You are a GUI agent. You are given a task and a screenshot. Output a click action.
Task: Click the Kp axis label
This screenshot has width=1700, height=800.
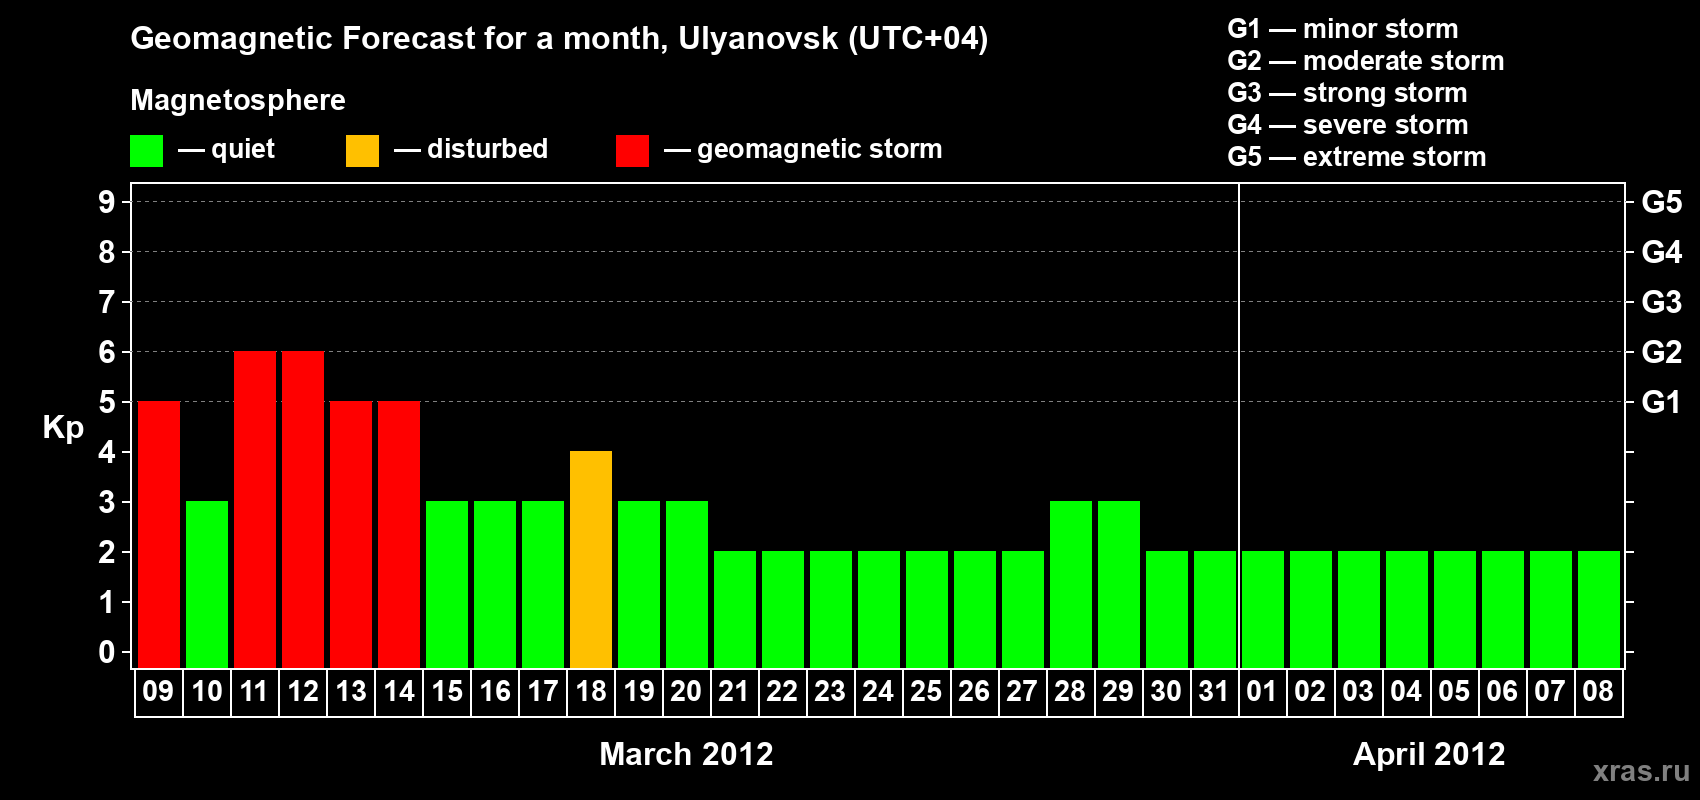[x=63, y=428]
